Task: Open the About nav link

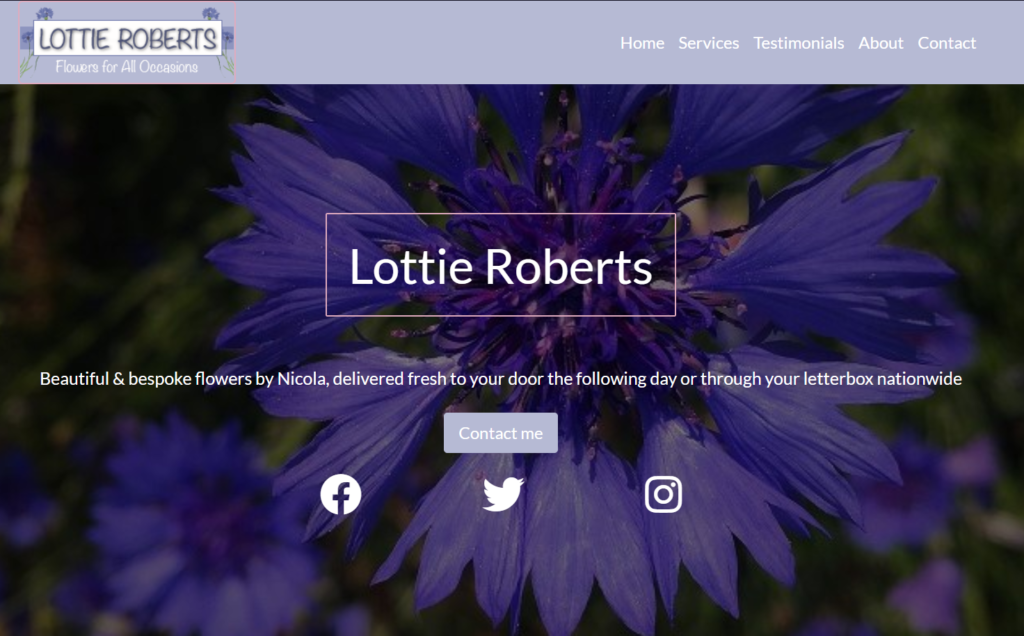Action: (x=880, y=43)
